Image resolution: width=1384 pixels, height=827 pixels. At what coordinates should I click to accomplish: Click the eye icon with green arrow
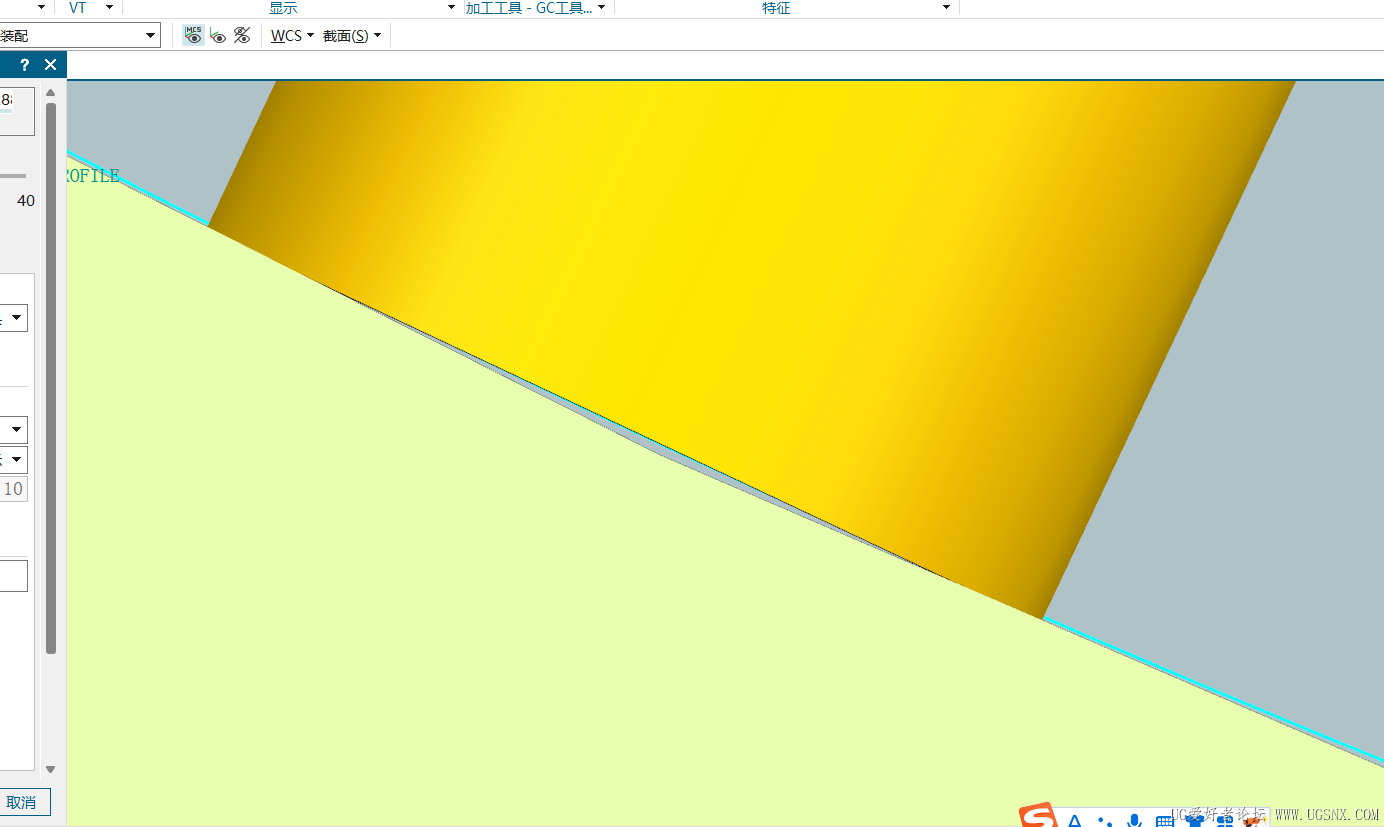(218, 36)
